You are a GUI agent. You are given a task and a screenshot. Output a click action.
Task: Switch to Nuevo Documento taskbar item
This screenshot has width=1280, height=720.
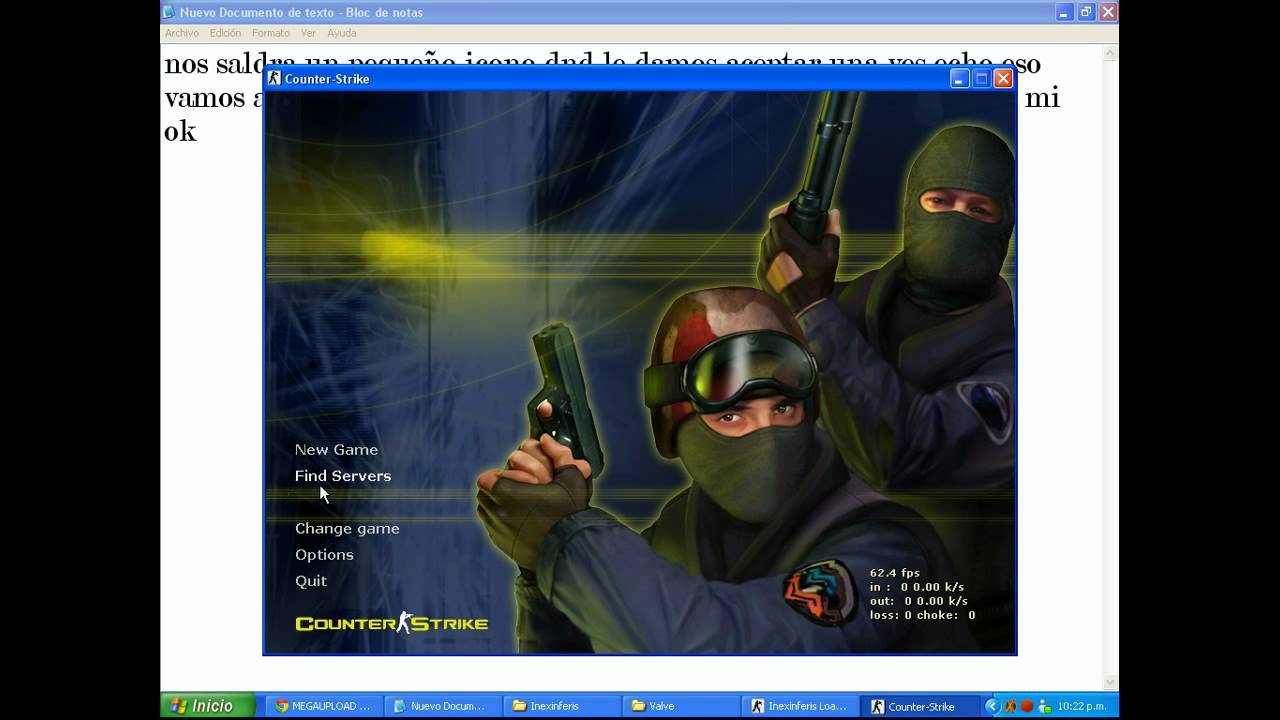click(x=441, y=706)
